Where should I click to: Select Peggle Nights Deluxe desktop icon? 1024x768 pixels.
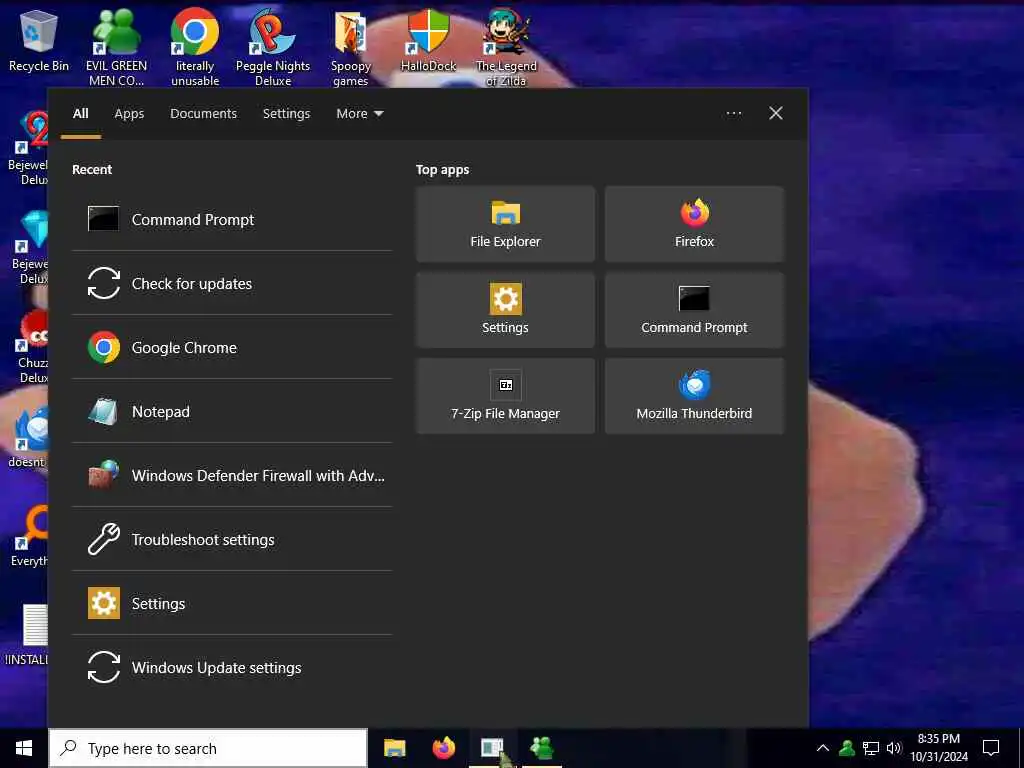[273, 47]
